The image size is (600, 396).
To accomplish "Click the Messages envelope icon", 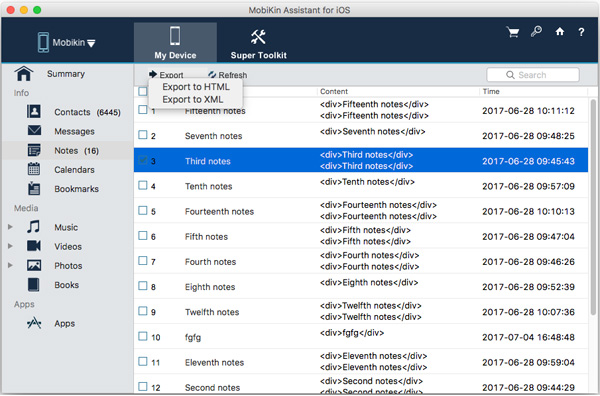I will pos(34,130).
